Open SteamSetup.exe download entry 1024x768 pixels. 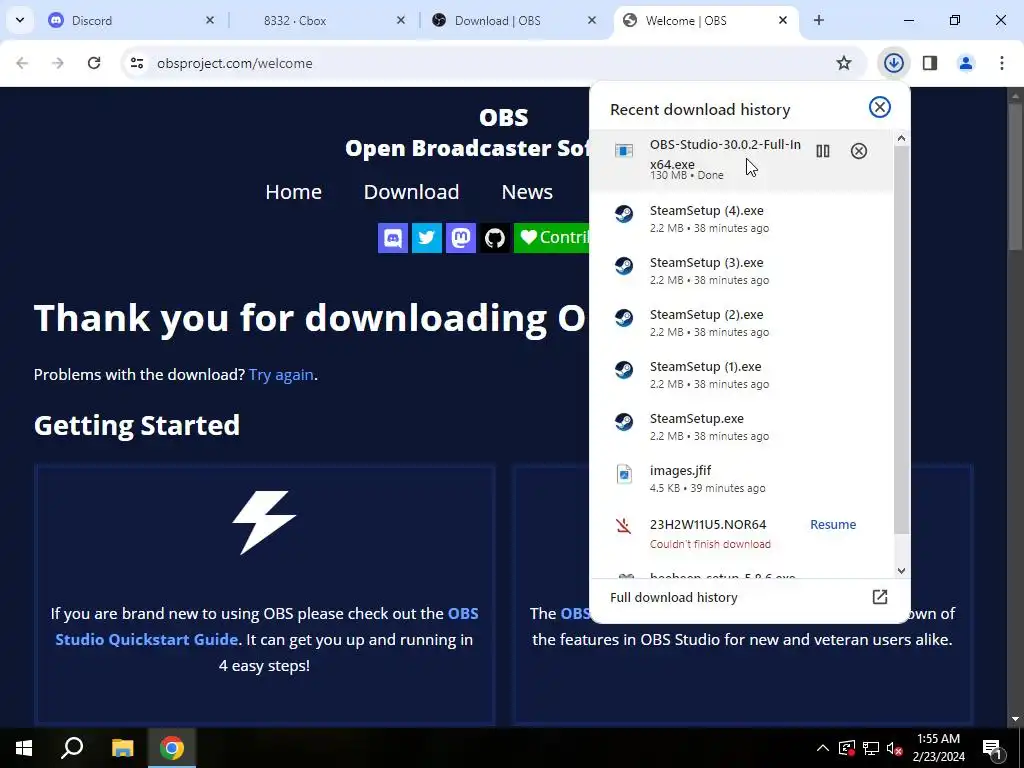[x=741, y=426]
